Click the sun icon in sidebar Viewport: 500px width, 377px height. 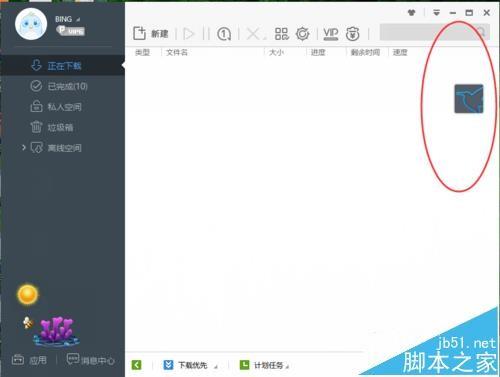coord(28,295)
